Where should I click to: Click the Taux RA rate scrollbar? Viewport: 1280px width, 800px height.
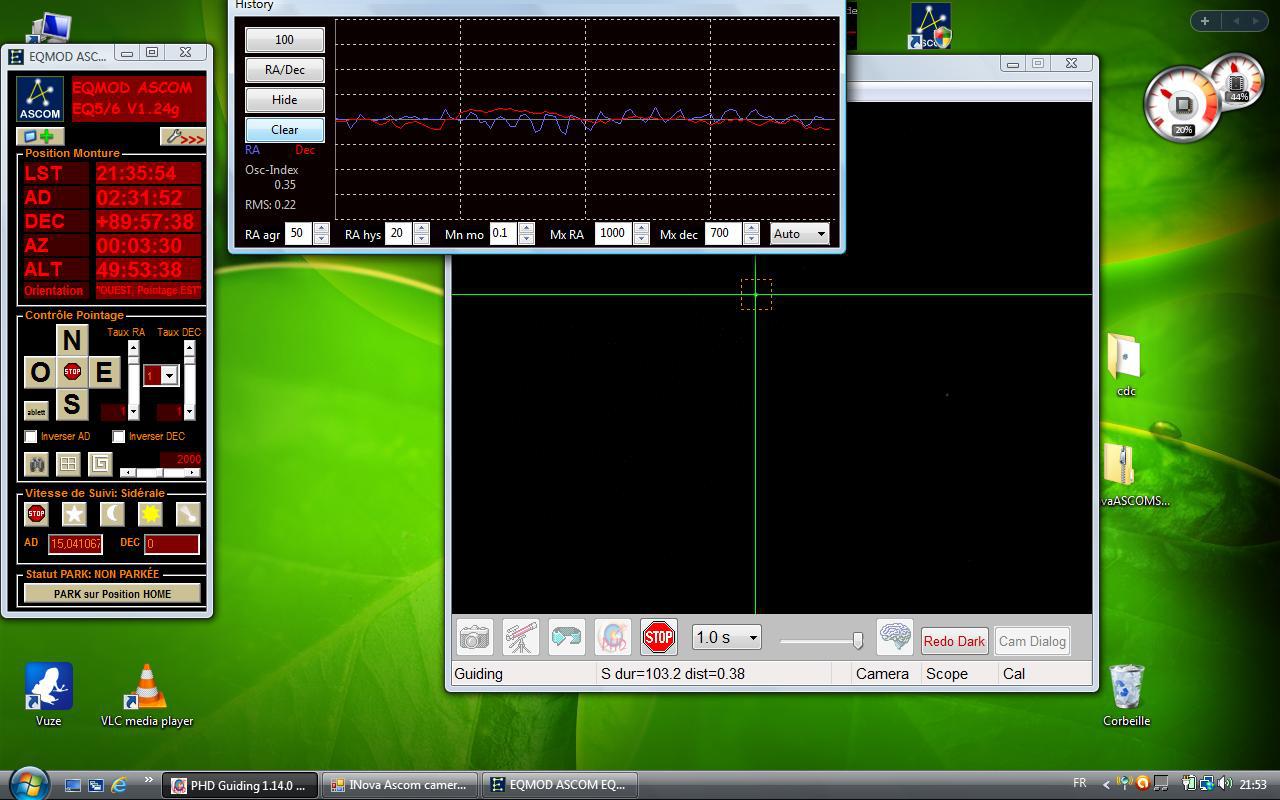[x=133, y=380]
